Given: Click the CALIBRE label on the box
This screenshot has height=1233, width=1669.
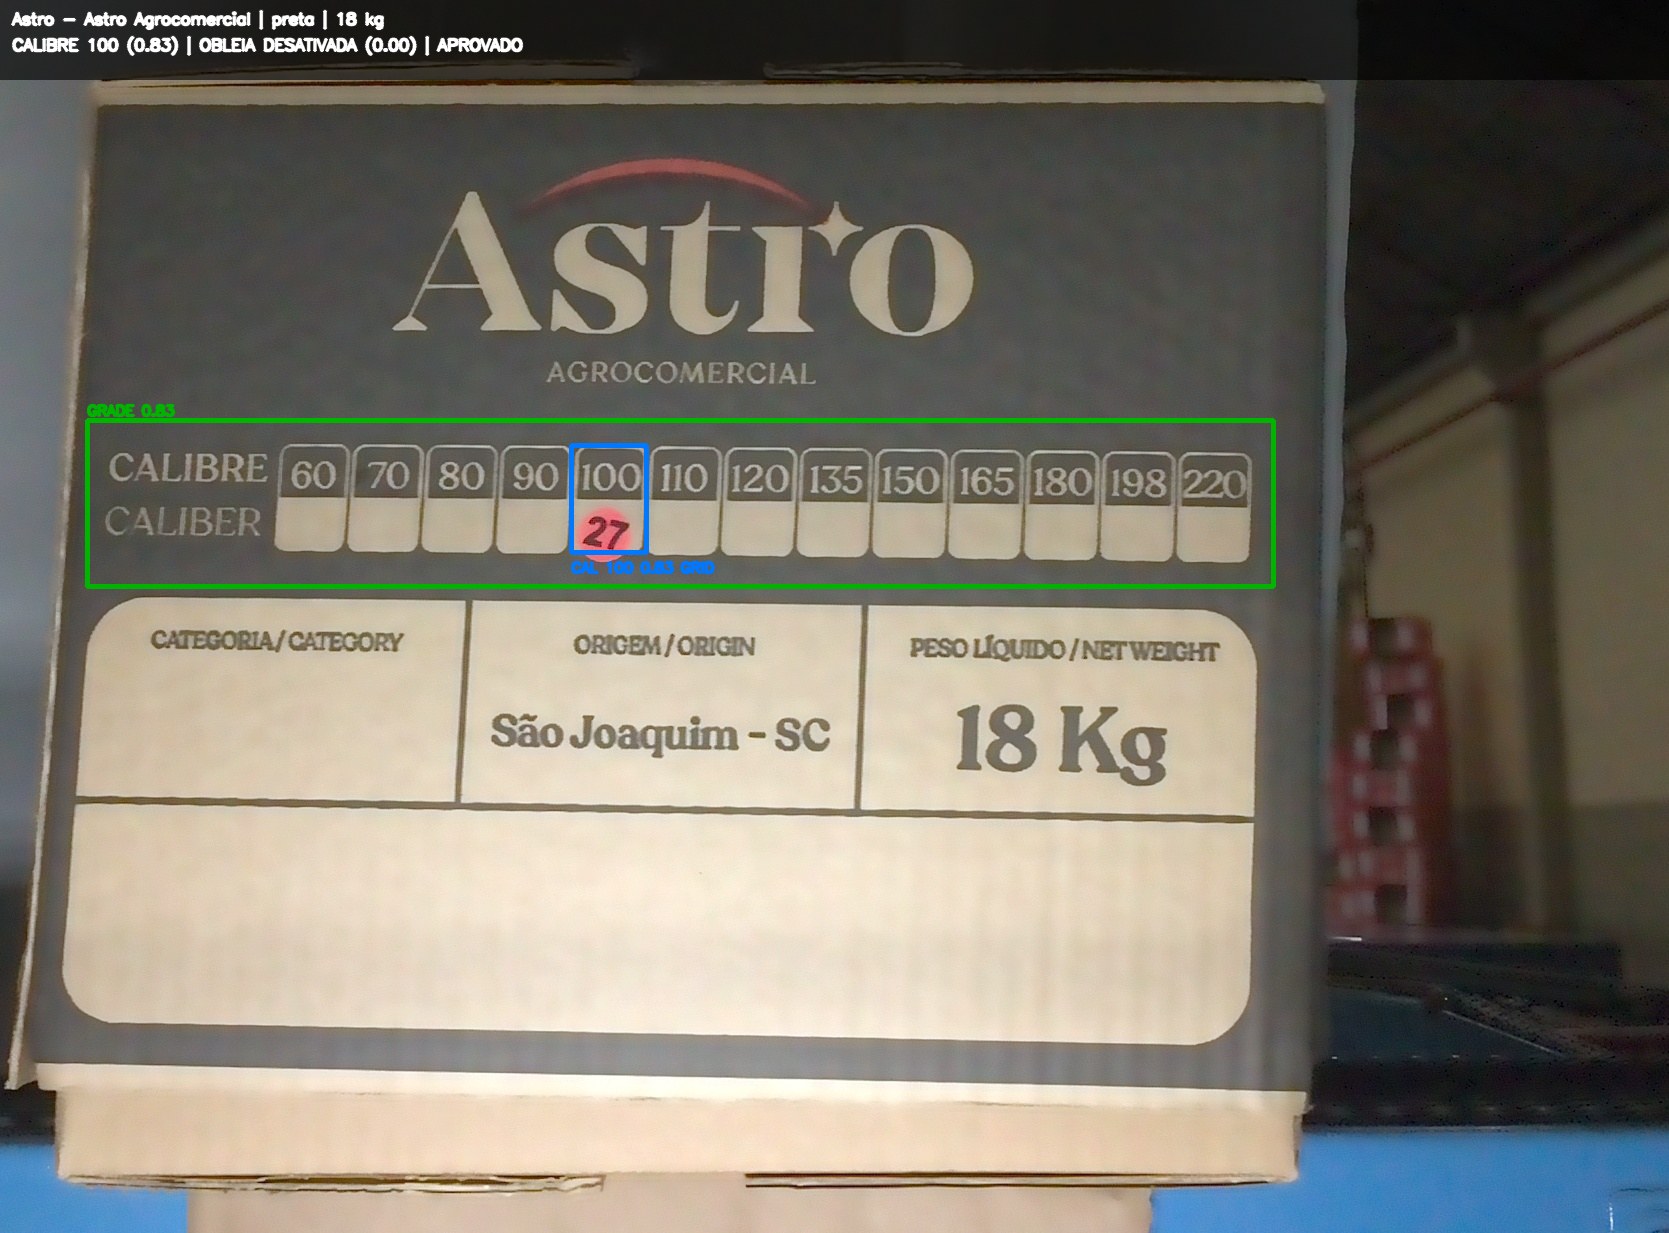Looking at the screenshot, I should pos(188,468).
